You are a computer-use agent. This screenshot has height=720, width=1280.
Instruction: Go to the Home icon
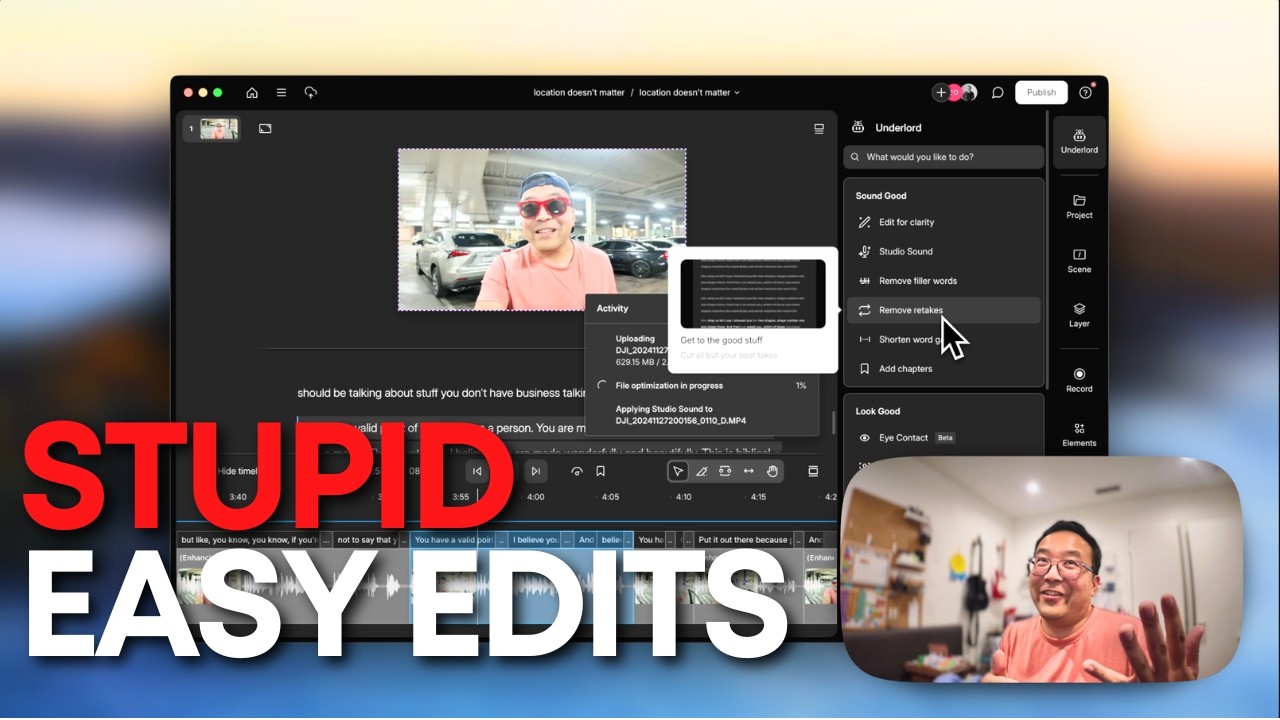pos(252,92)
